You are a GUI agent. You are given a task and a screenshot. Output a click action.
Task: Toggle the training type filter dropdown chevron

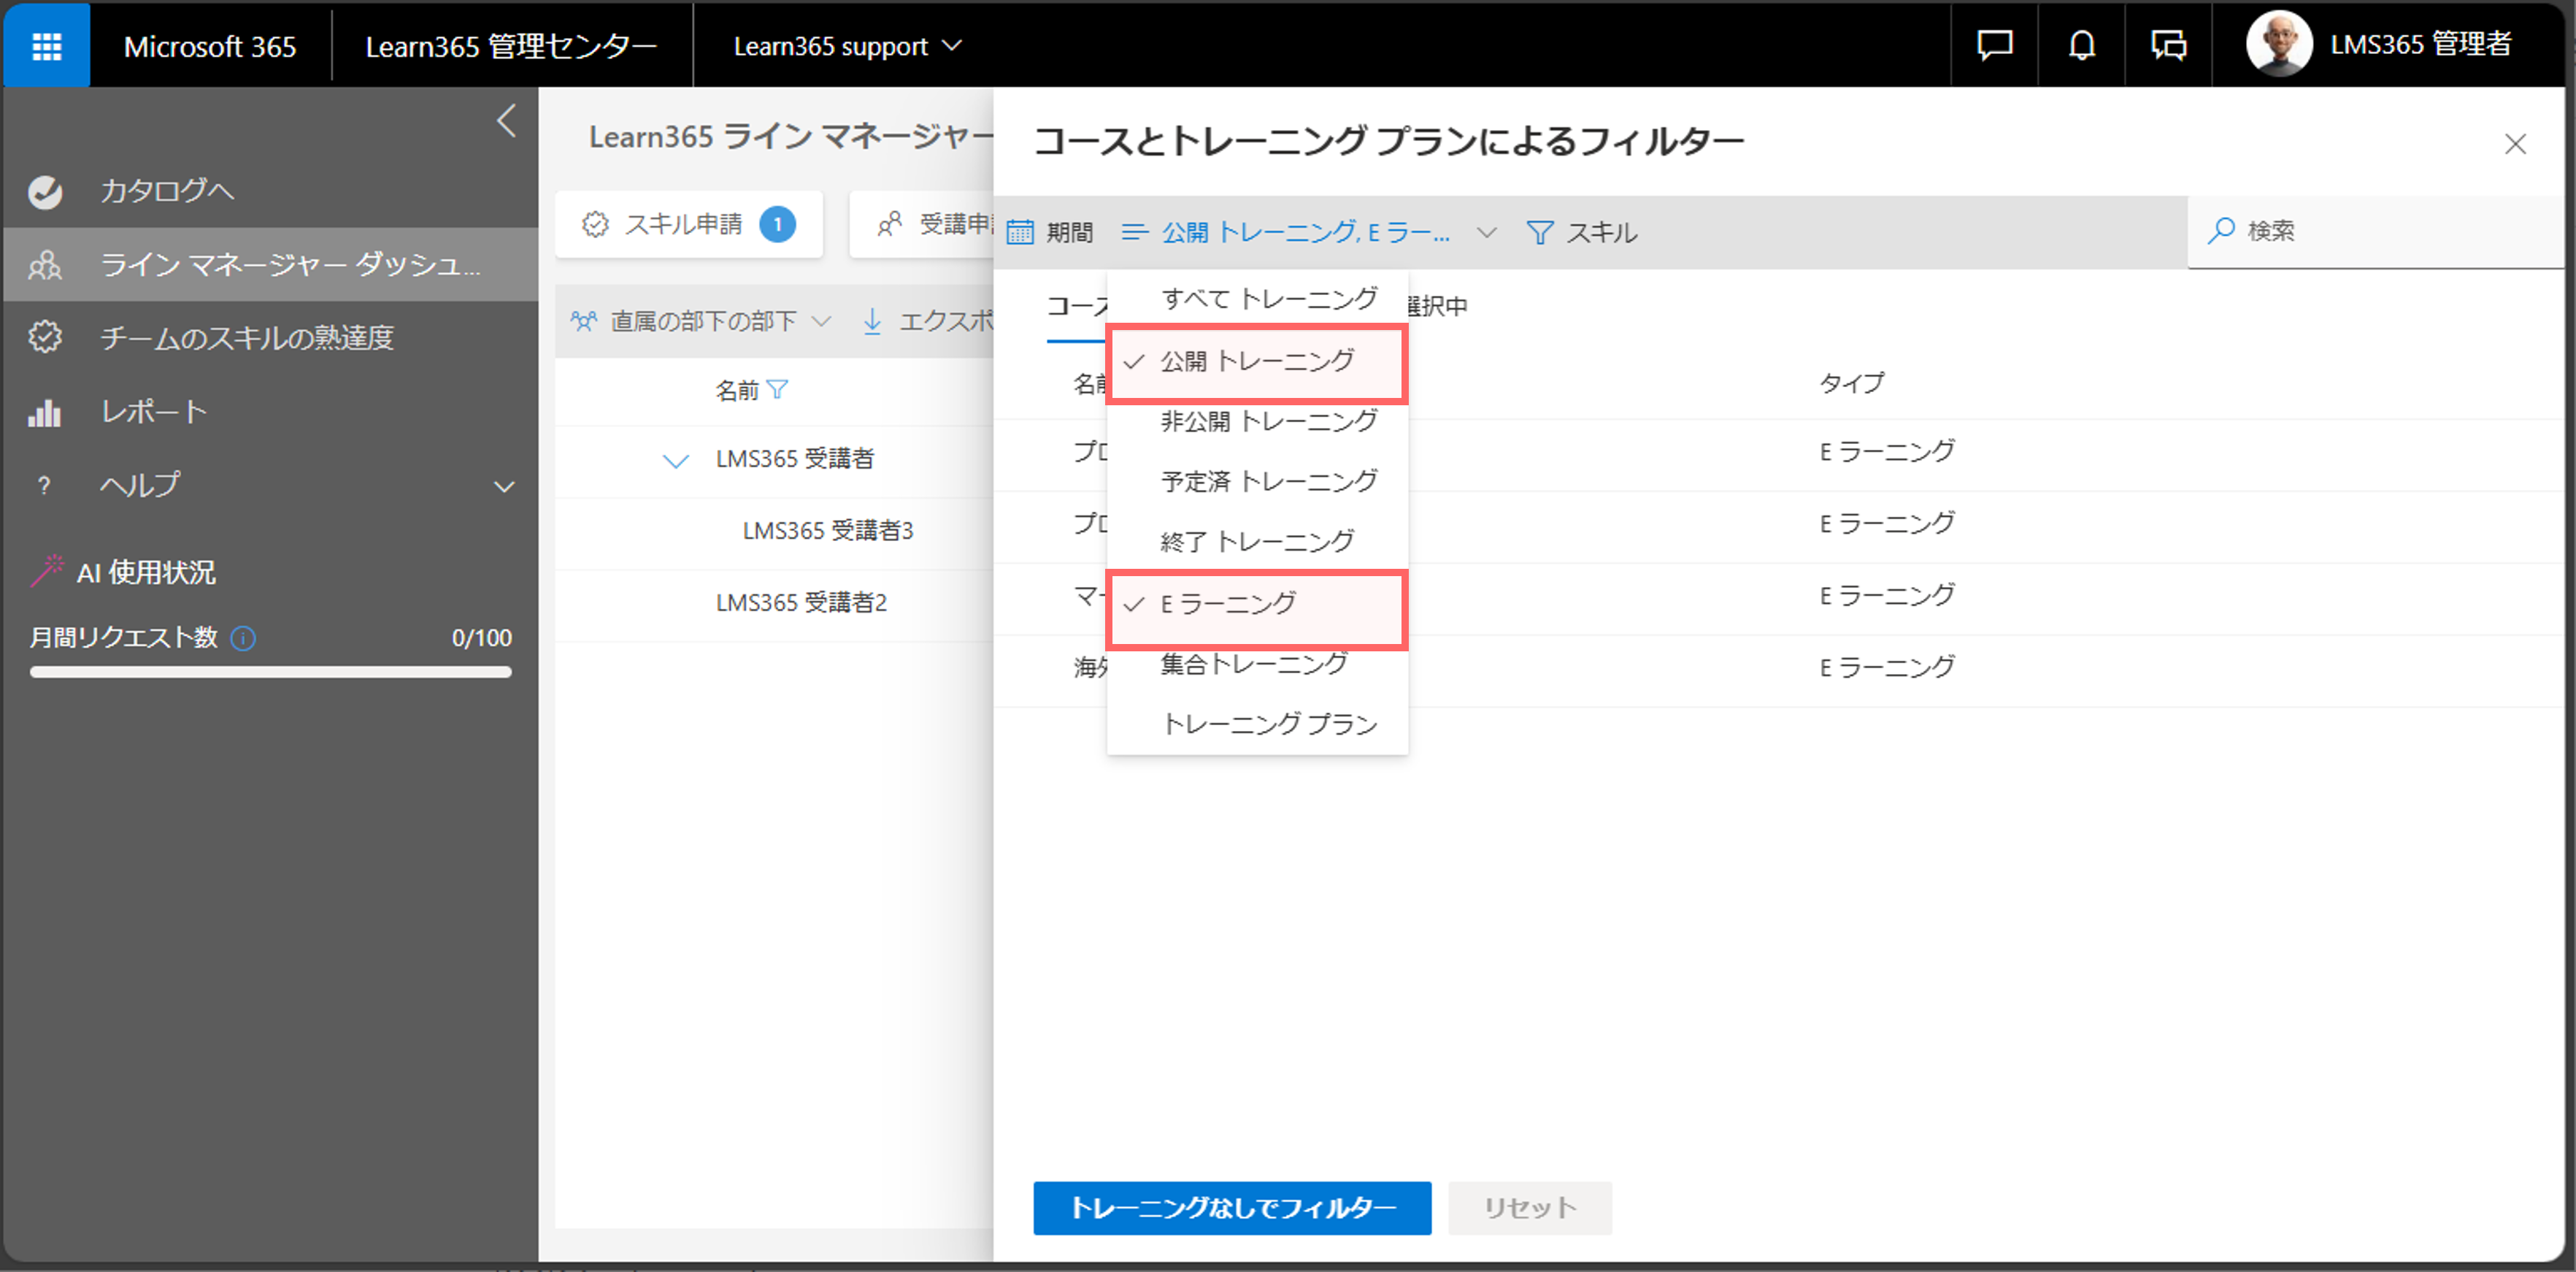[x=1486, y=233]
